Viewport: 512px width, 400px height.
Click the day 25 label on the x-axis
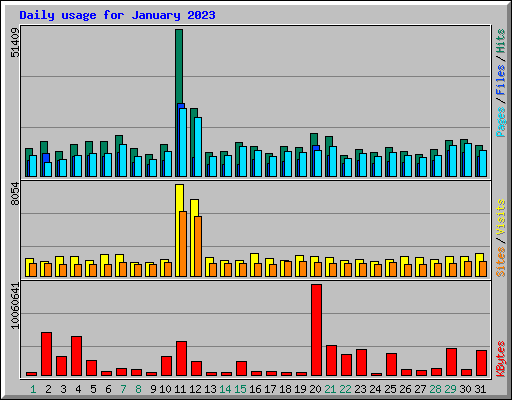(x=390, y=389)
